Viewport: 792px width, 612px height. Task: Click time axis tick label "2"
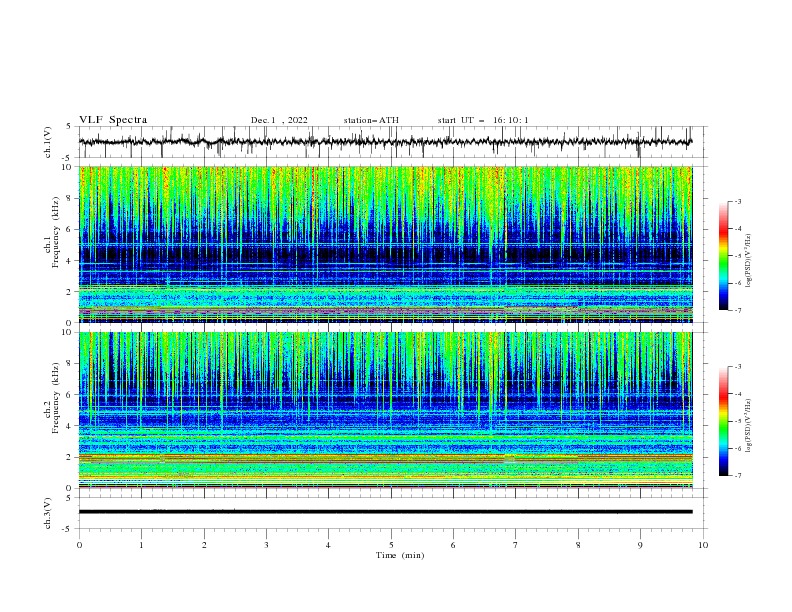click(204, 545)
